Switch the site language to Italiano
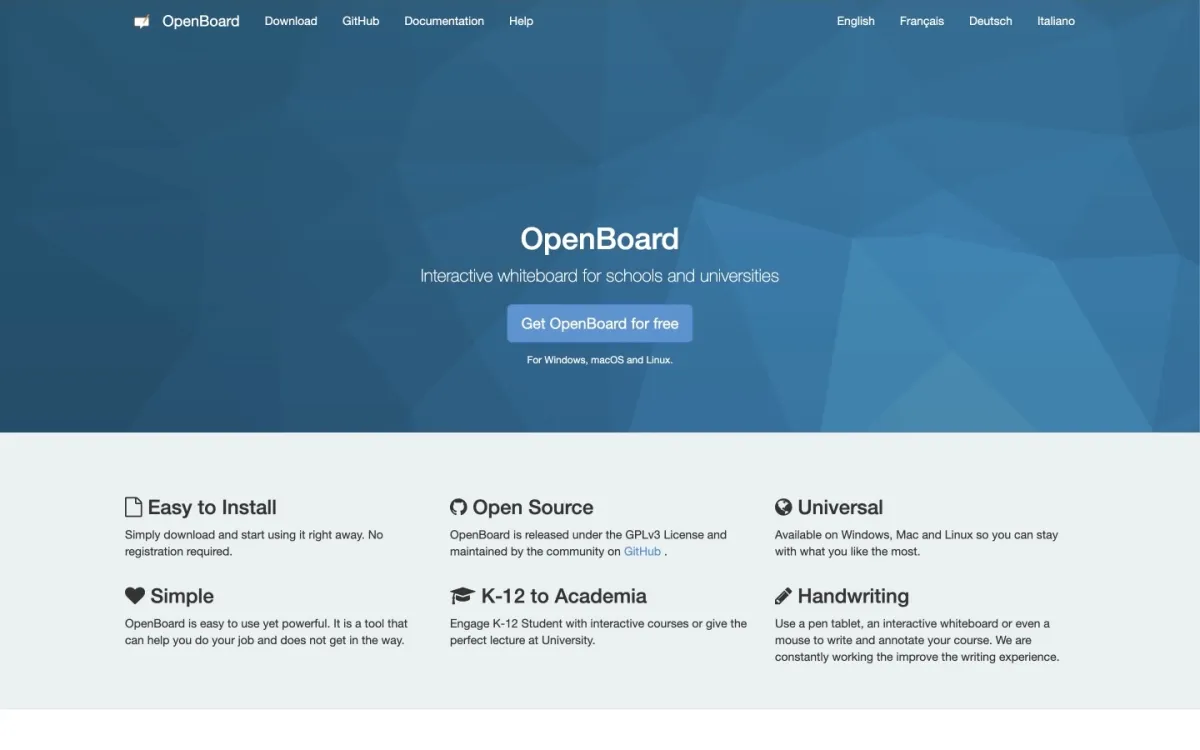The image size is (1200, 750). pos(1056,20)
